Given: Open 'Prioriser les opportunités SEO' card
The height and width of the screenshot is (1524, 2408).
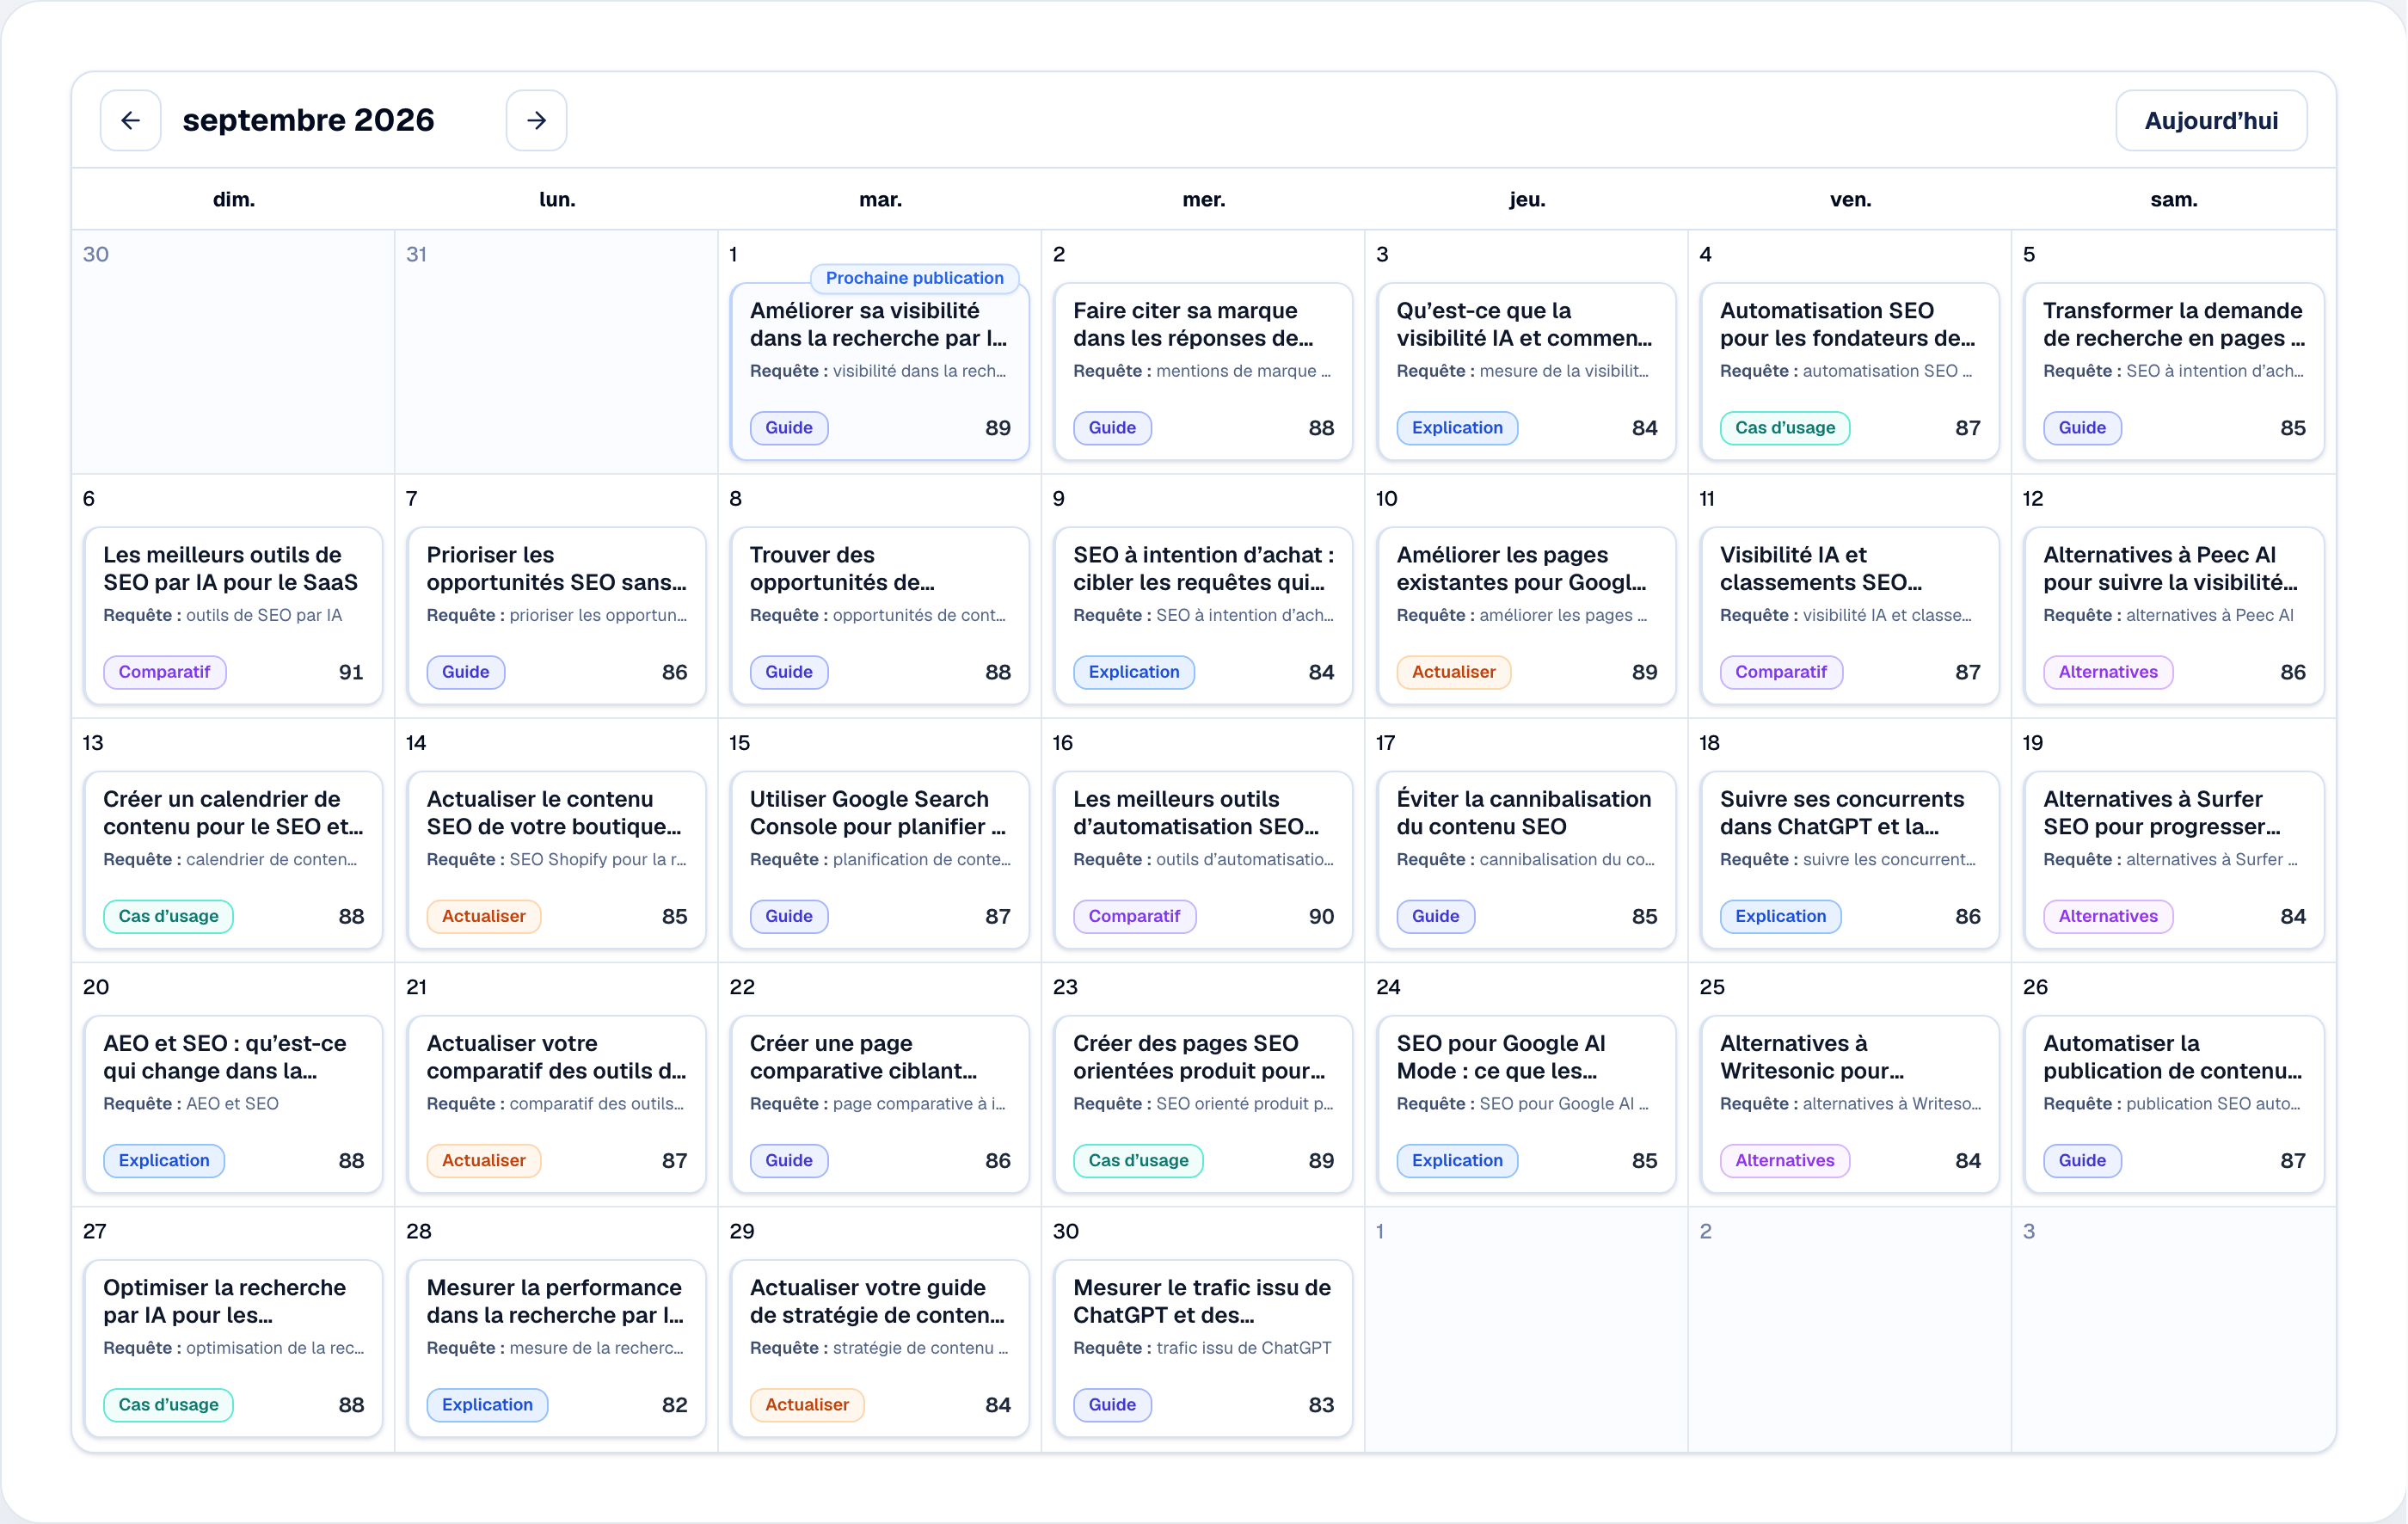Looking at the screenshot, I should [x=556, y=616].
